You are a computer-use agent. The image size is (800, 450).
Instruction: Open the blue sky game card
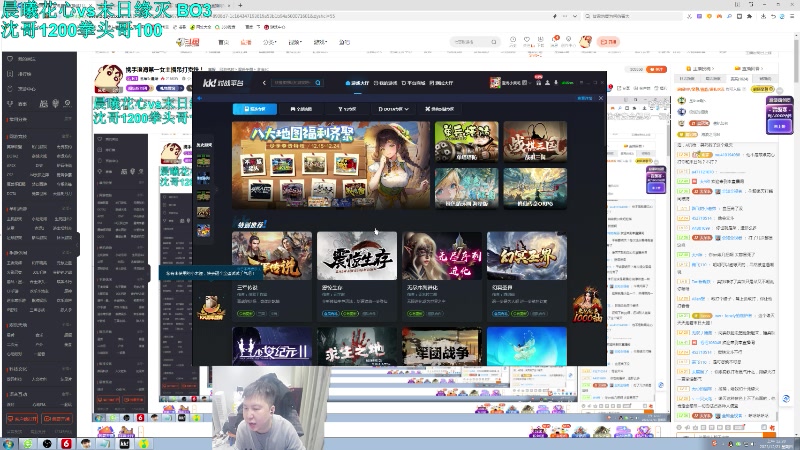pos(527,346)
